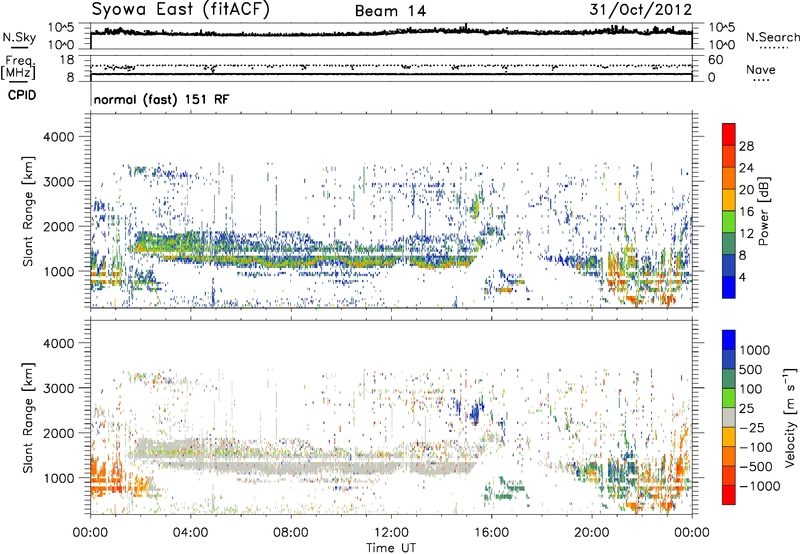Click the Power colorbar value '4'
The width and height of the screenshot is (800, 554).
(742, 277)
